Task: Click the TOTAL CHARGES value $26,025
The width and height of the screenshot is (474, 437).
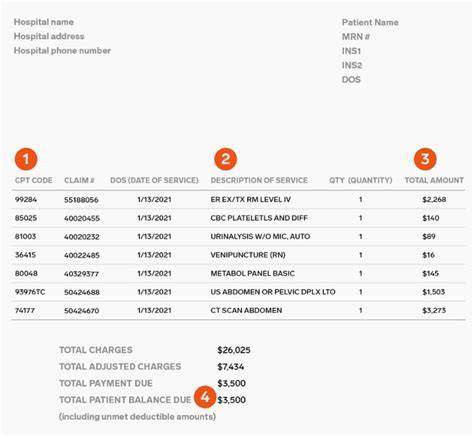Action: 234,350
